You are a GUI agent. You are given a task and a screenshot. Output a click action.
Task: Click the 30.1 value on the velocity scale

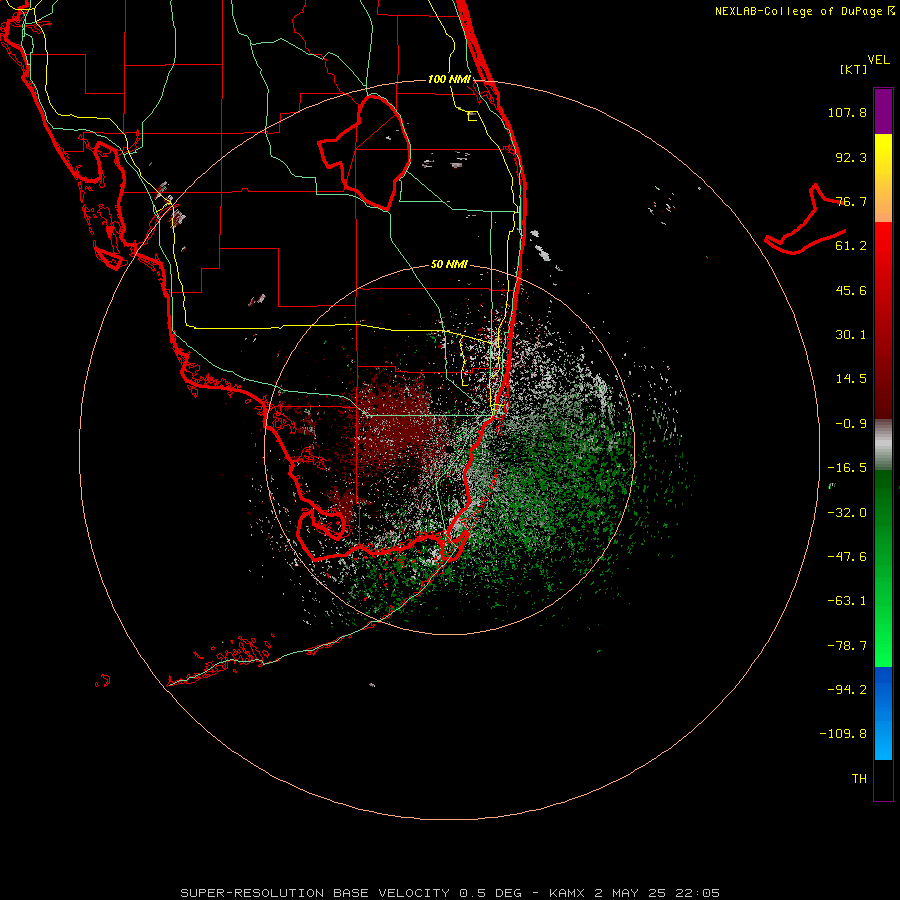[851, 335]
